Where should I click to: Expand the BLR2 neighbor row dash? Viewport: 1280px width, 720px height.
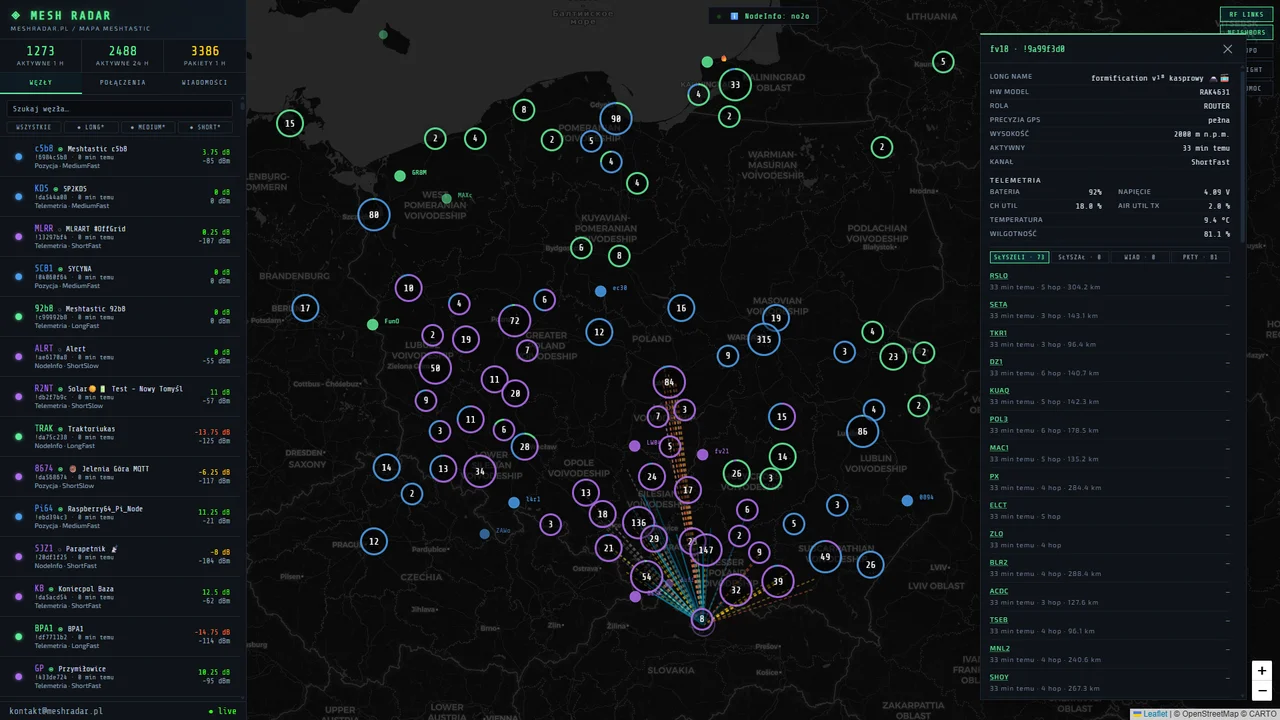(x=1228, y=563)
